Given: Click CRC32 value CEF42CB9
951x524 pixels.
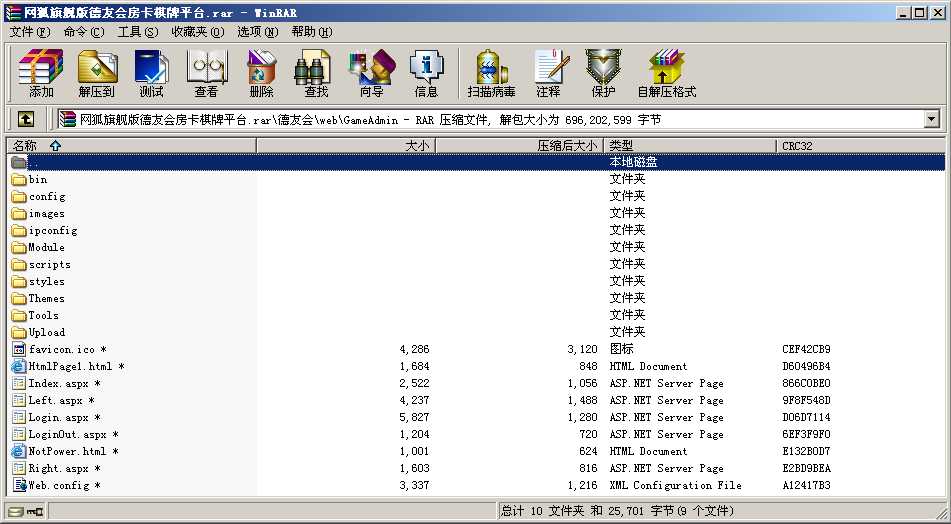Looking at the screenshot, I should [806, 349].
